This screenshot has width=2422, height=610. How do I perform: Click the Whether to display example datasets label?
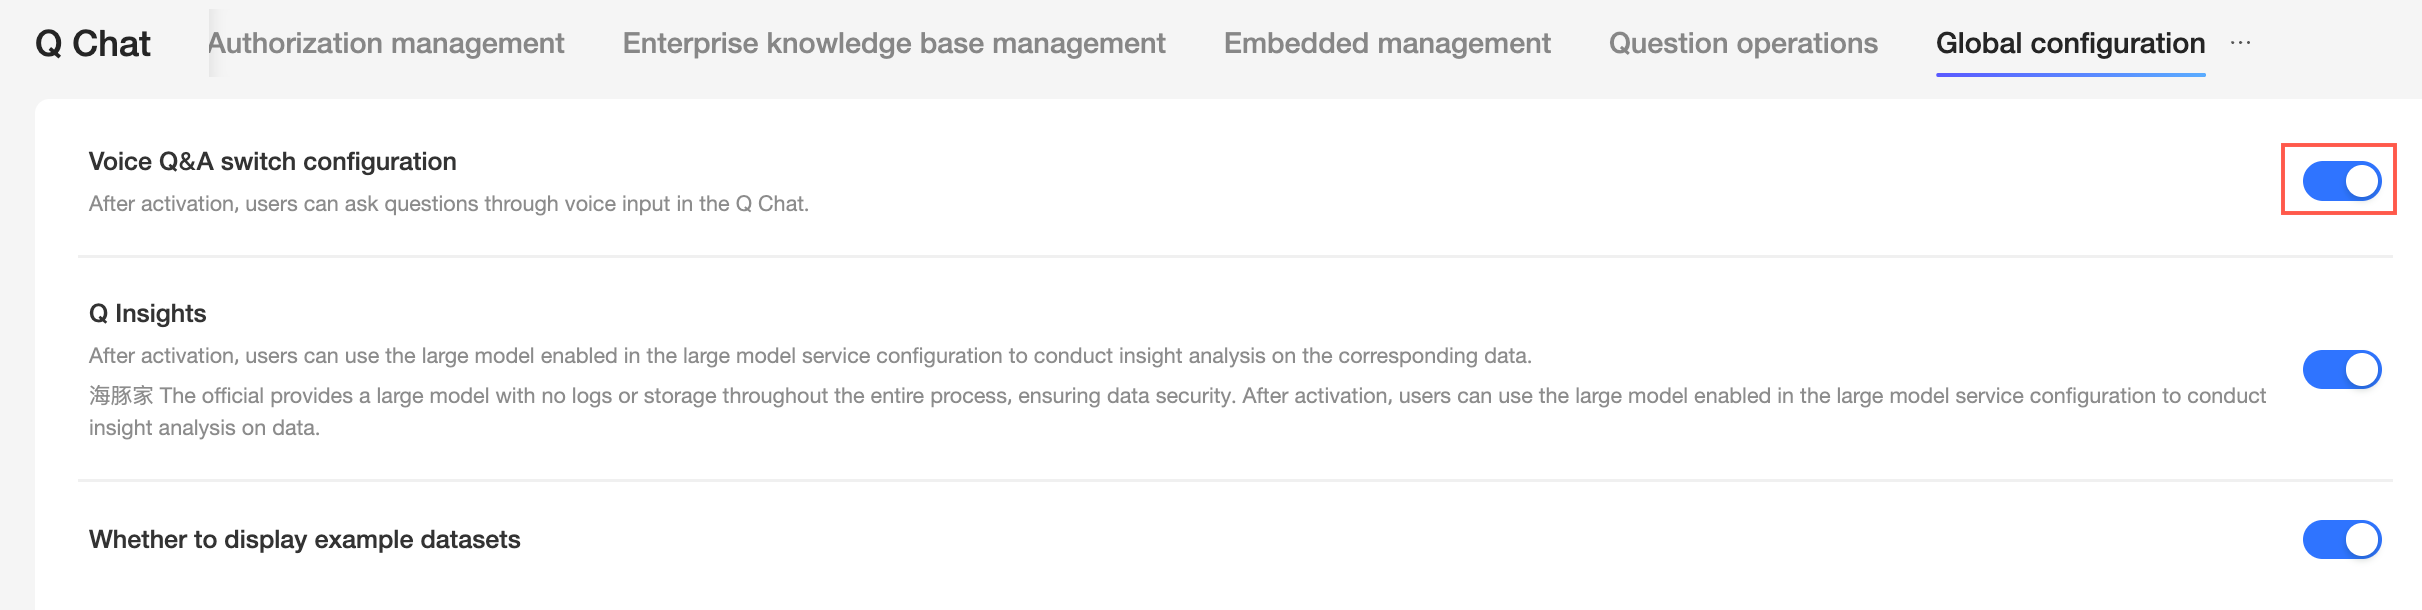point(305,539)
